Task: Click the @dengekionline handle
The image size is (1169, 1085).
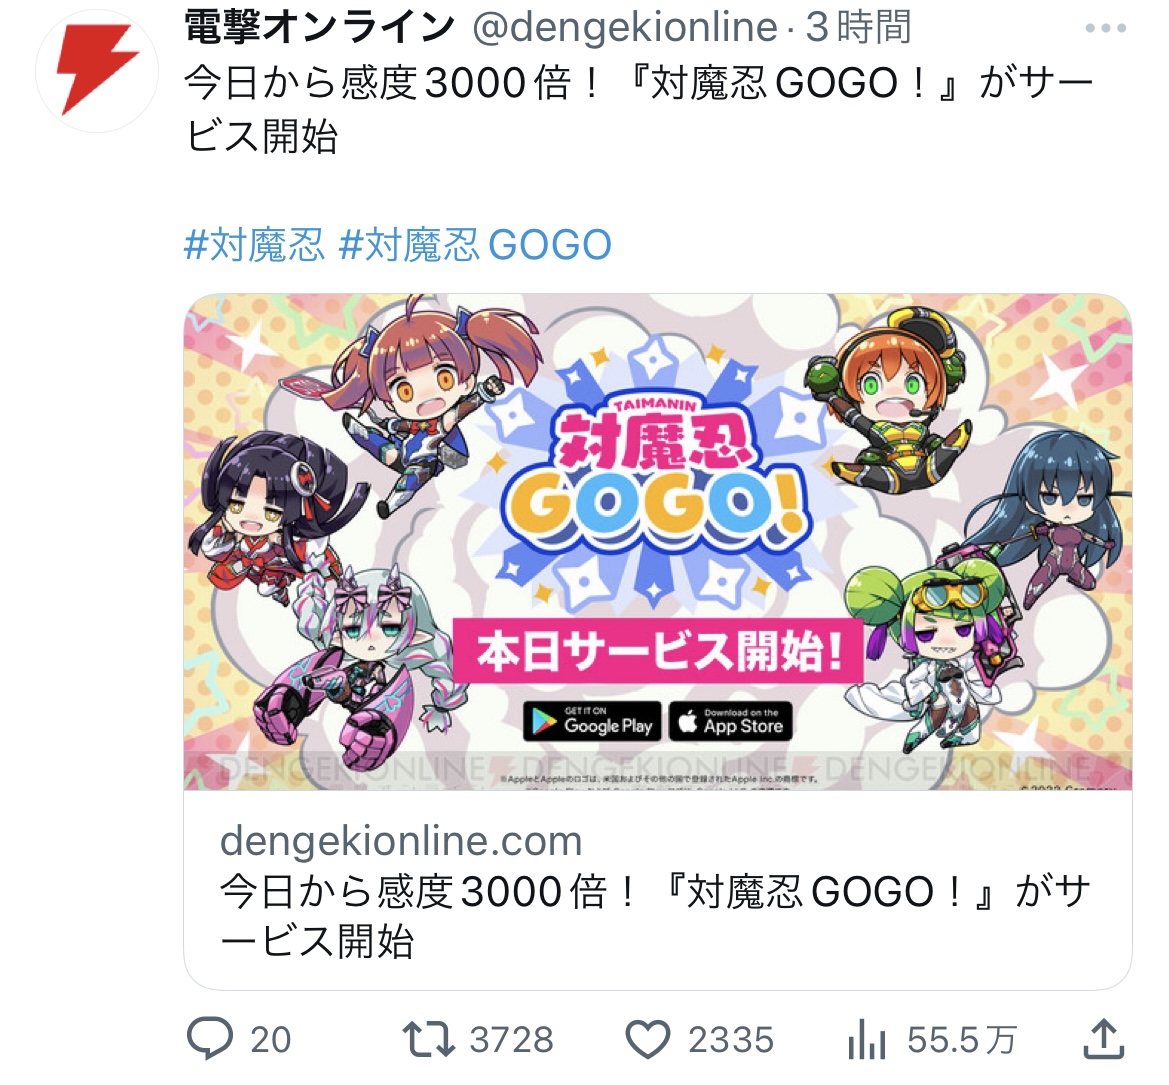Action: click(x=625, y=28)
